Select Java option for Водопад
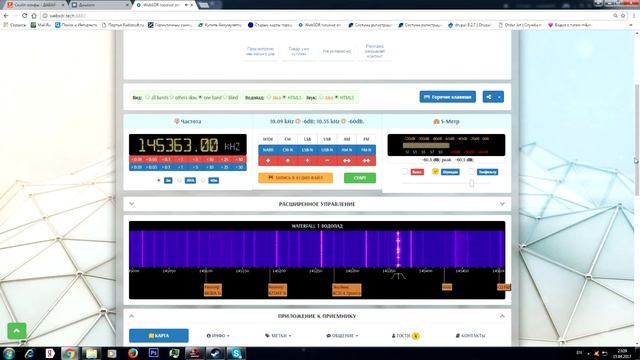Screen dimensions: 640x360 (269, 98)
